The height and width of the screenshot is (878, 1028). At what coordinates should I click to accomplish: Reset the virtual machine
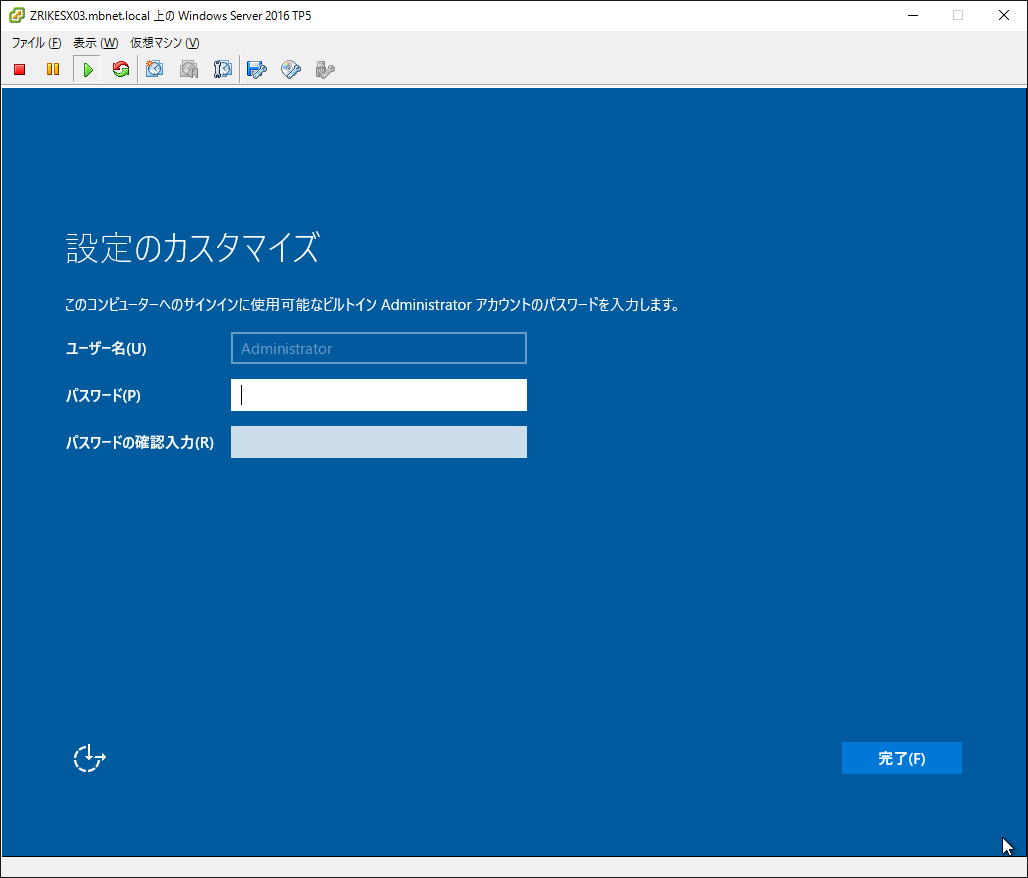pyautogui.click(x=120, y=69)
